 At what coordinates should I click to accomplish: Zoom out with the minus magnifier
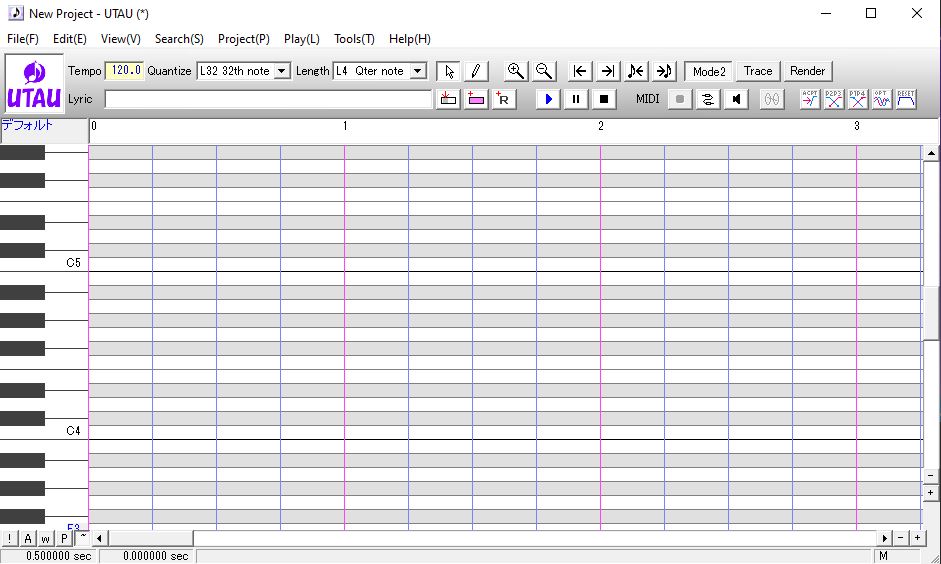tap(544, 71)
